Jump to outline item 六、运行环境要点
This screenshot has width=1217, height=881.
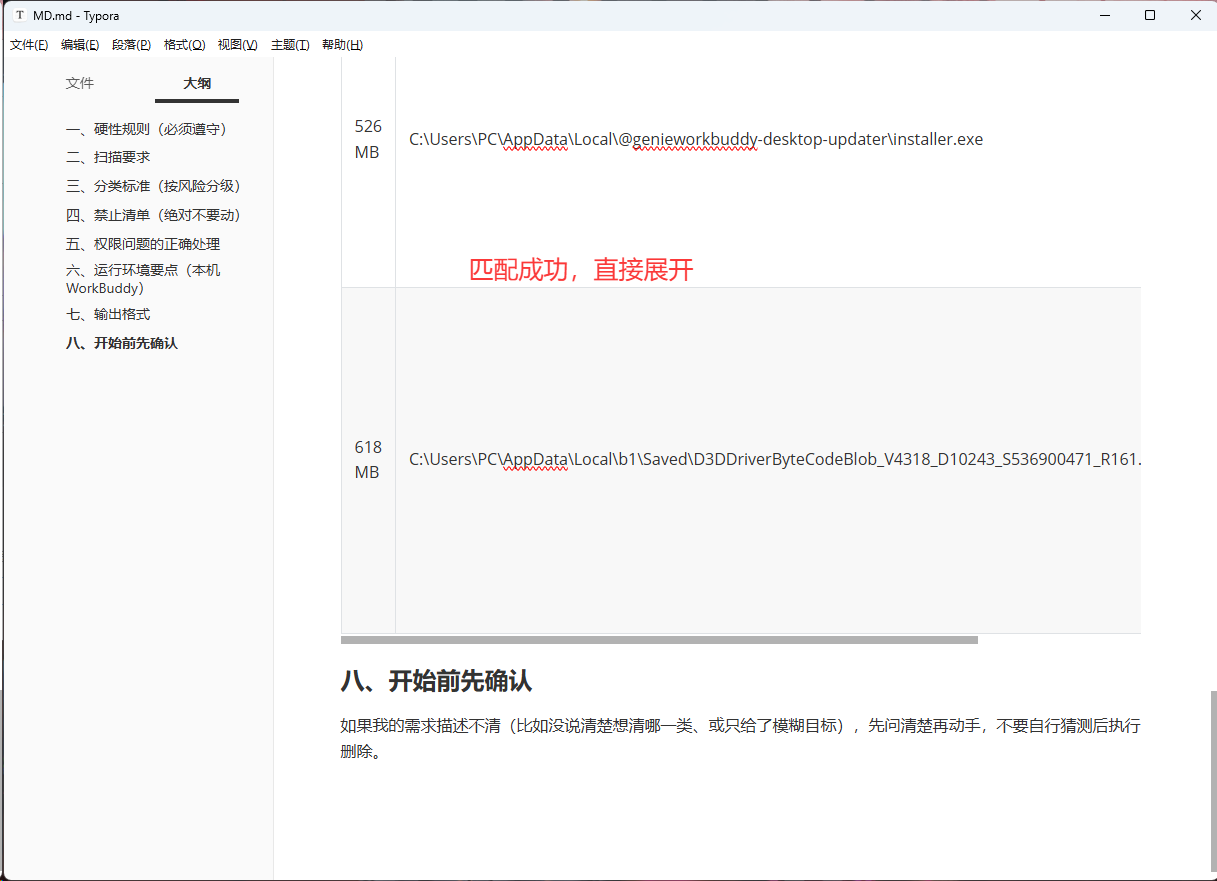[x=143, y=279]
